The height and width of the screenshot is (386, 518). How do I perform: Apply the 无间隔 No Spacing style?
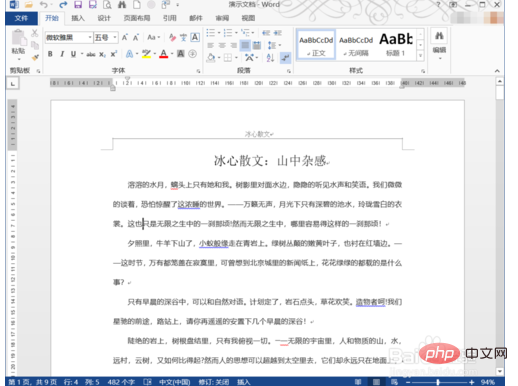pyautogui.click(x=356, y=45)
